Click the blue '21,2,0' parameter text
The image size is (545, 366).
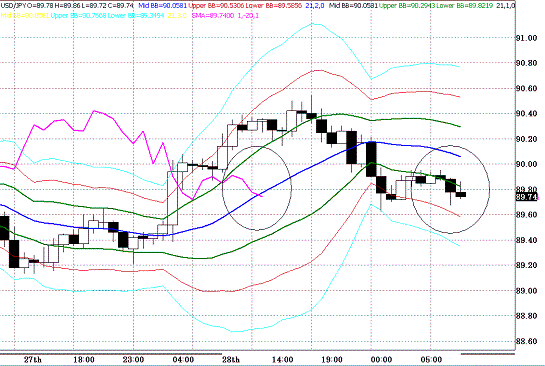[x=315, y=5]
